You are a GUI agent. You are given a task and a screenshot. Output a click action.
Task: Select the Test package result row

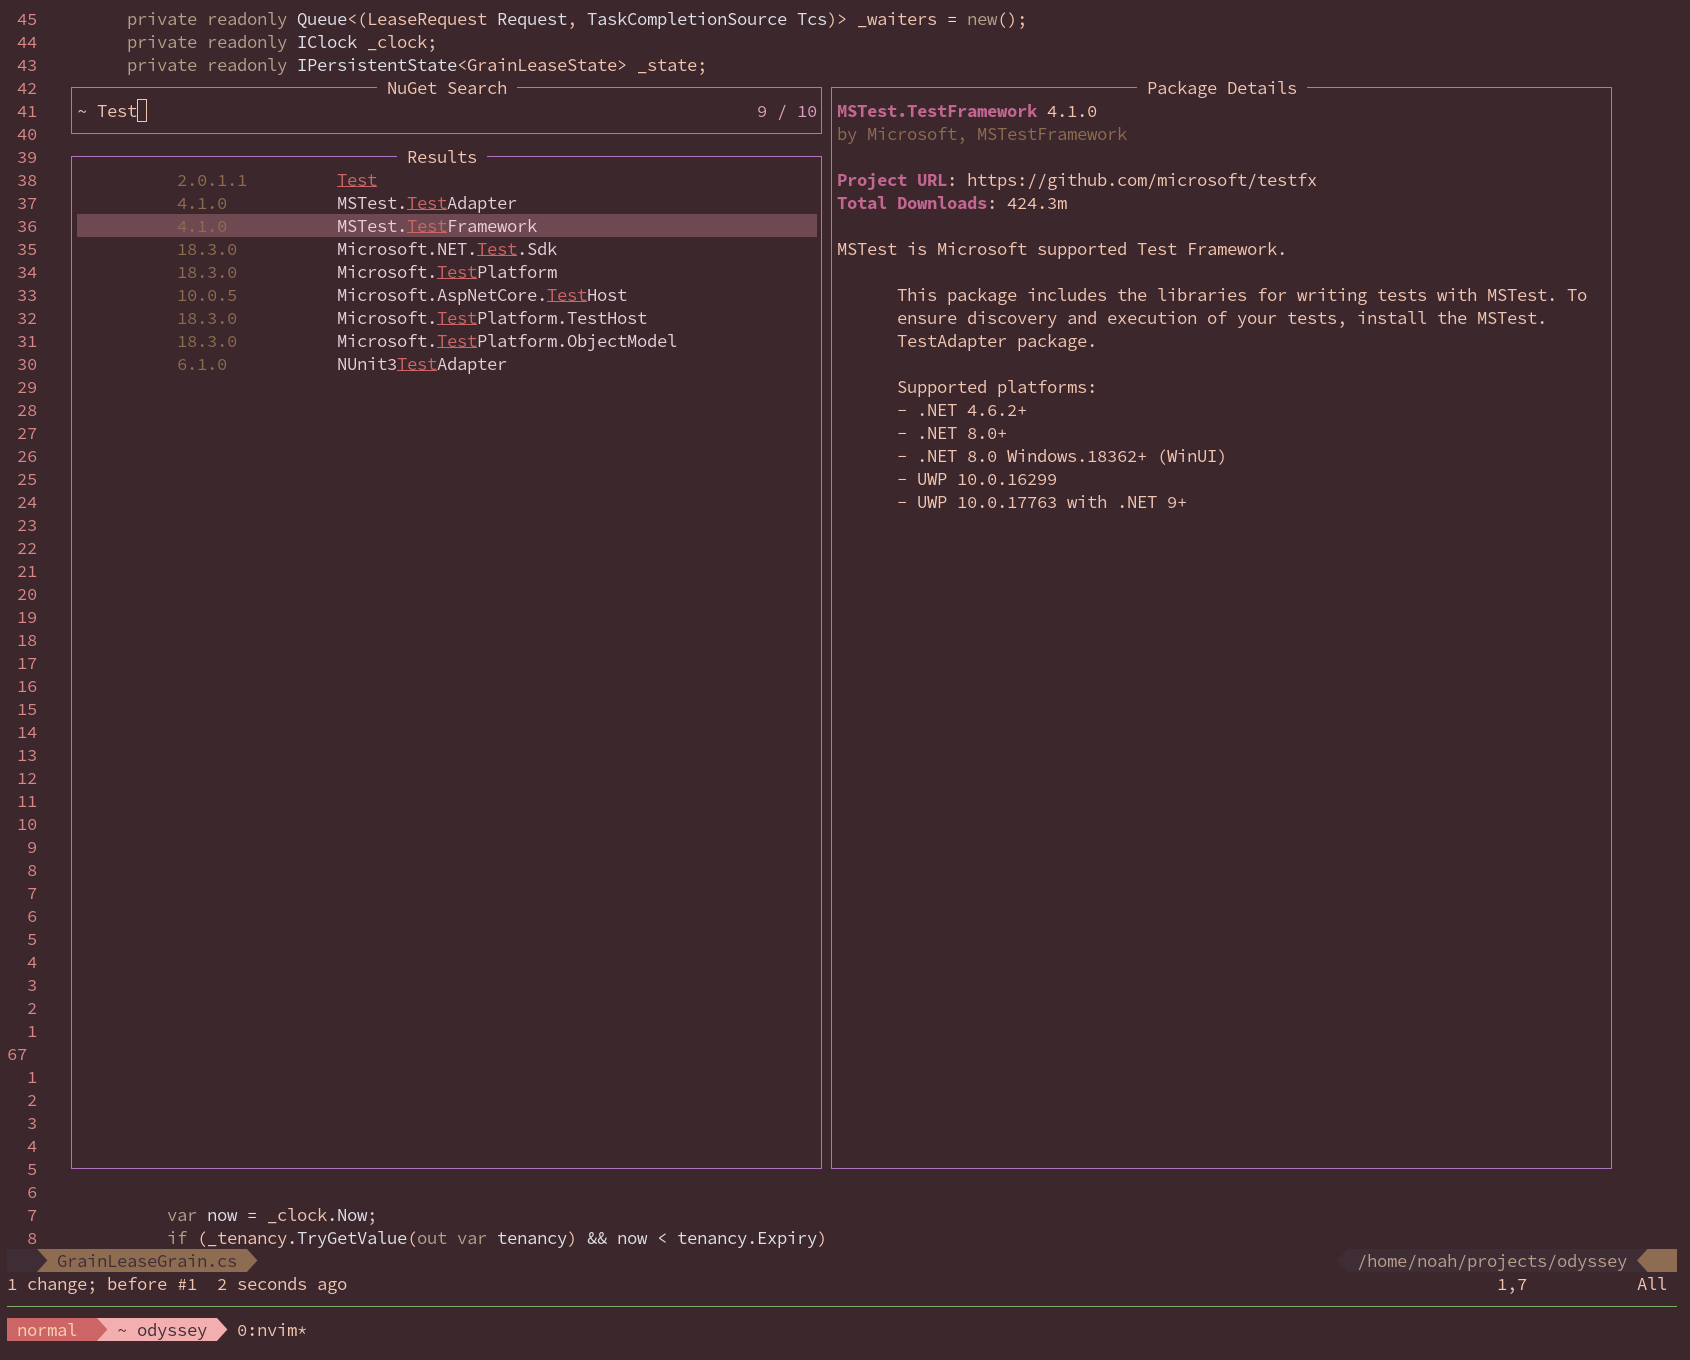(x=446, y=180)
